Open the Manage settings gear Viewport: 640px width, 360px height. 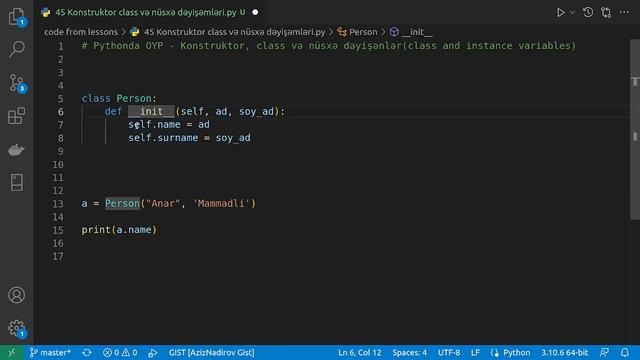coord(16,328)
